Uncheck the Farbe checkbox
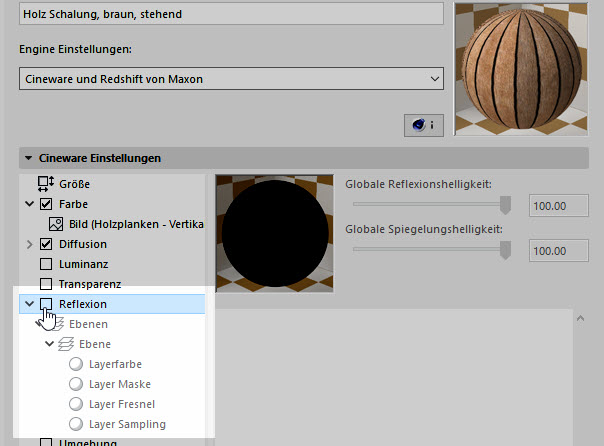 [46, 204]
